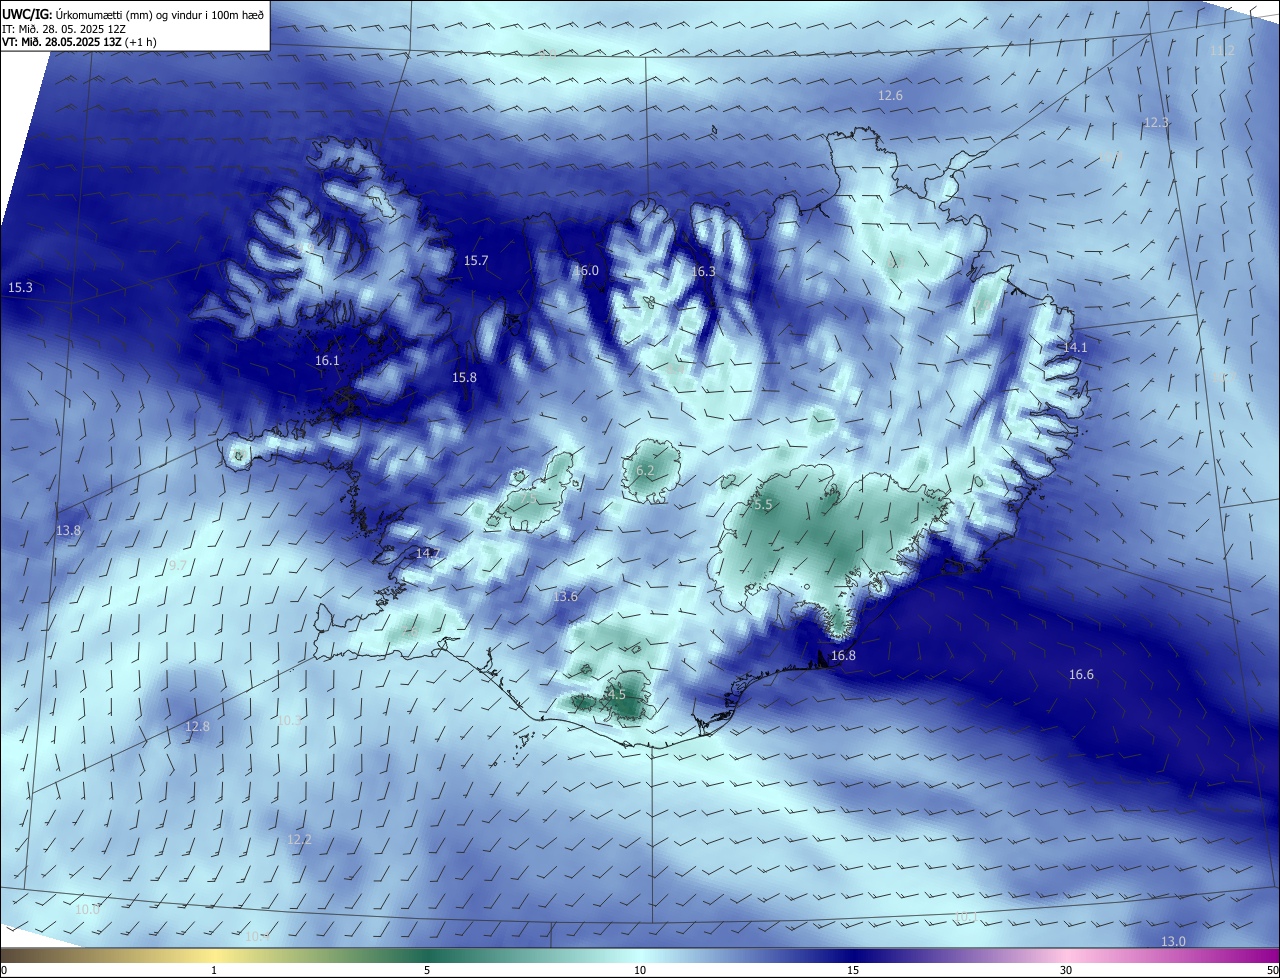Image resolution: width=1280 pixels, height=978 pixels.
Task: Click the 5.5 value on the large glacier
Action: pos(763,506)
